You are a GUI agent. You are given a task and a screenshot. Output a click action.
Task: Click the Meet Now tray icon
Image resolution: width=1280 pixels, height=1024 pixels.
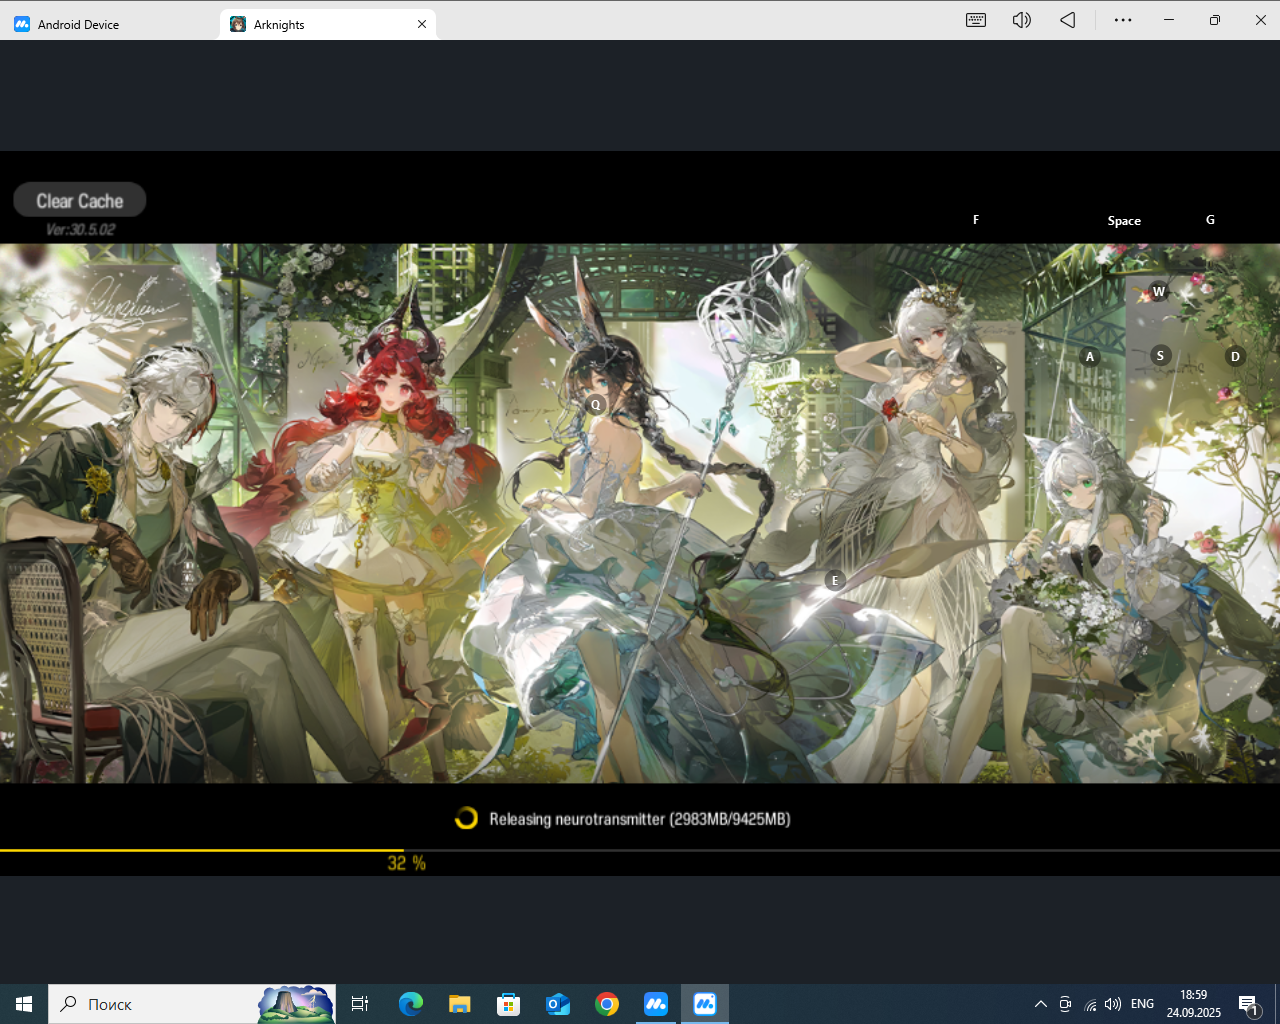coord(1066,1004)
